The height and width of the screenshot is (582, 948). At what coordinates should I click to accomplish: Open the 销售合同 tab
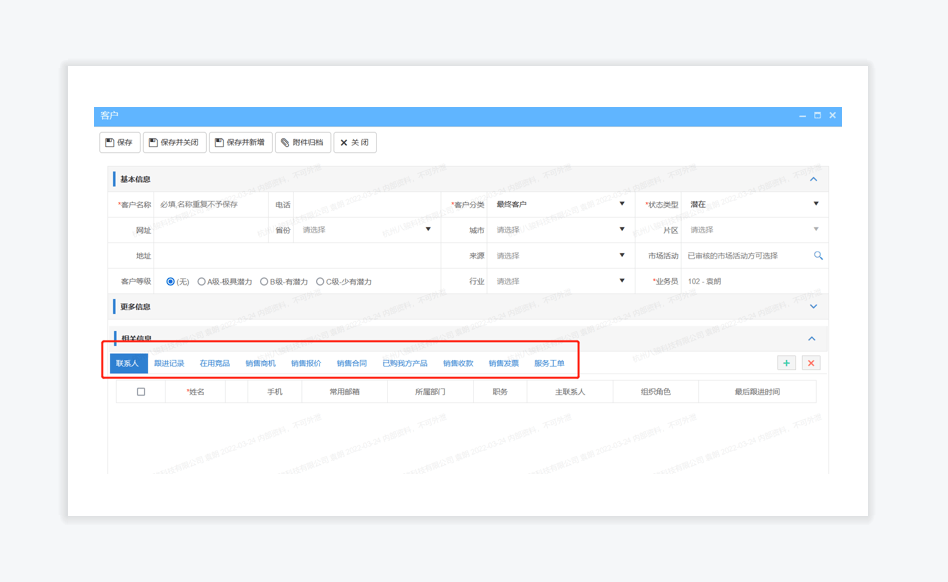click(x=351, y=363)
